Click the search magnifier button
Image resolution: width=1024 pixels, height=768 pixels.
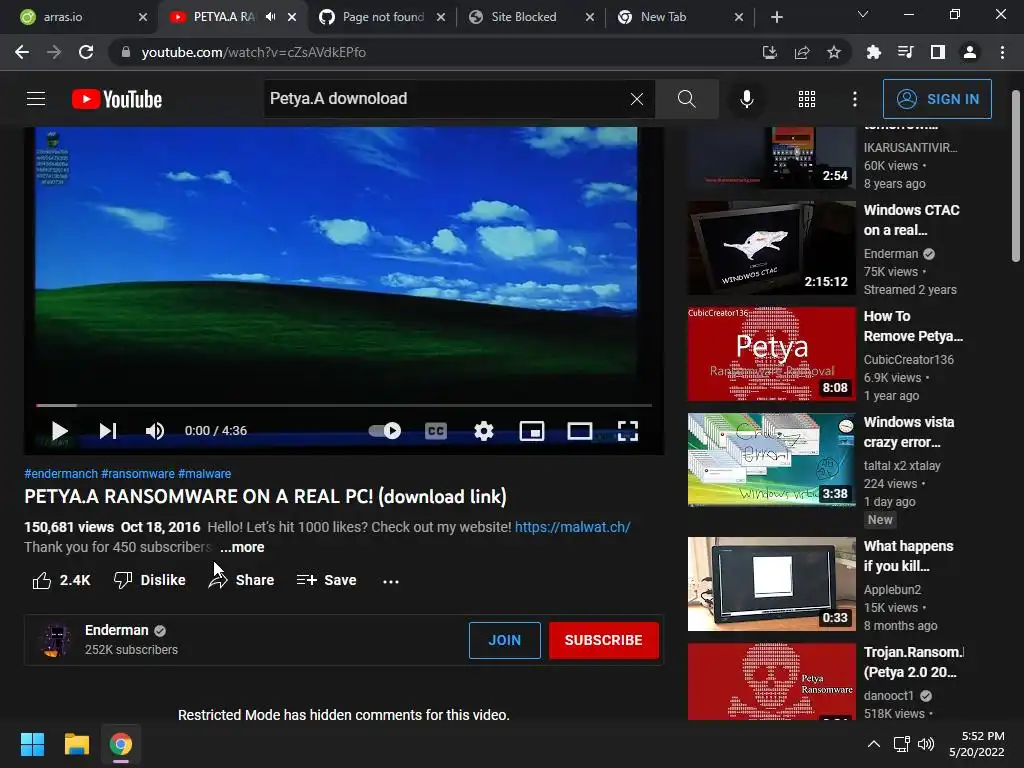point(686,99)
